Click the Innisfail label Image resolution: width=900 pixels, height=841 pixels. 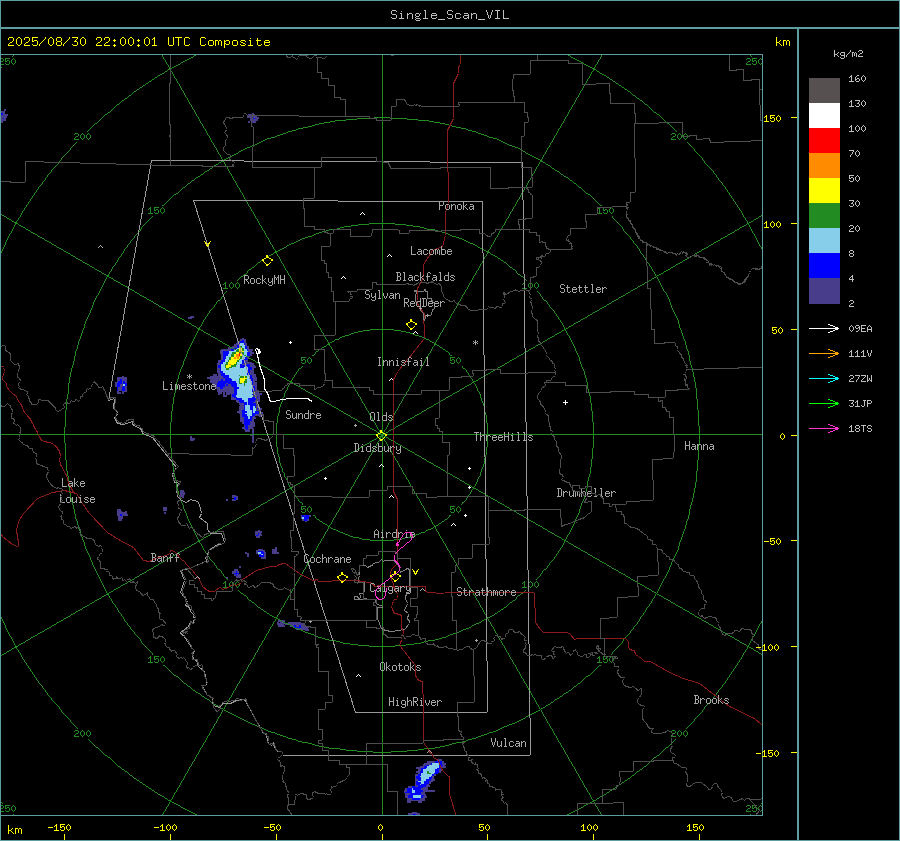[403, 362]
